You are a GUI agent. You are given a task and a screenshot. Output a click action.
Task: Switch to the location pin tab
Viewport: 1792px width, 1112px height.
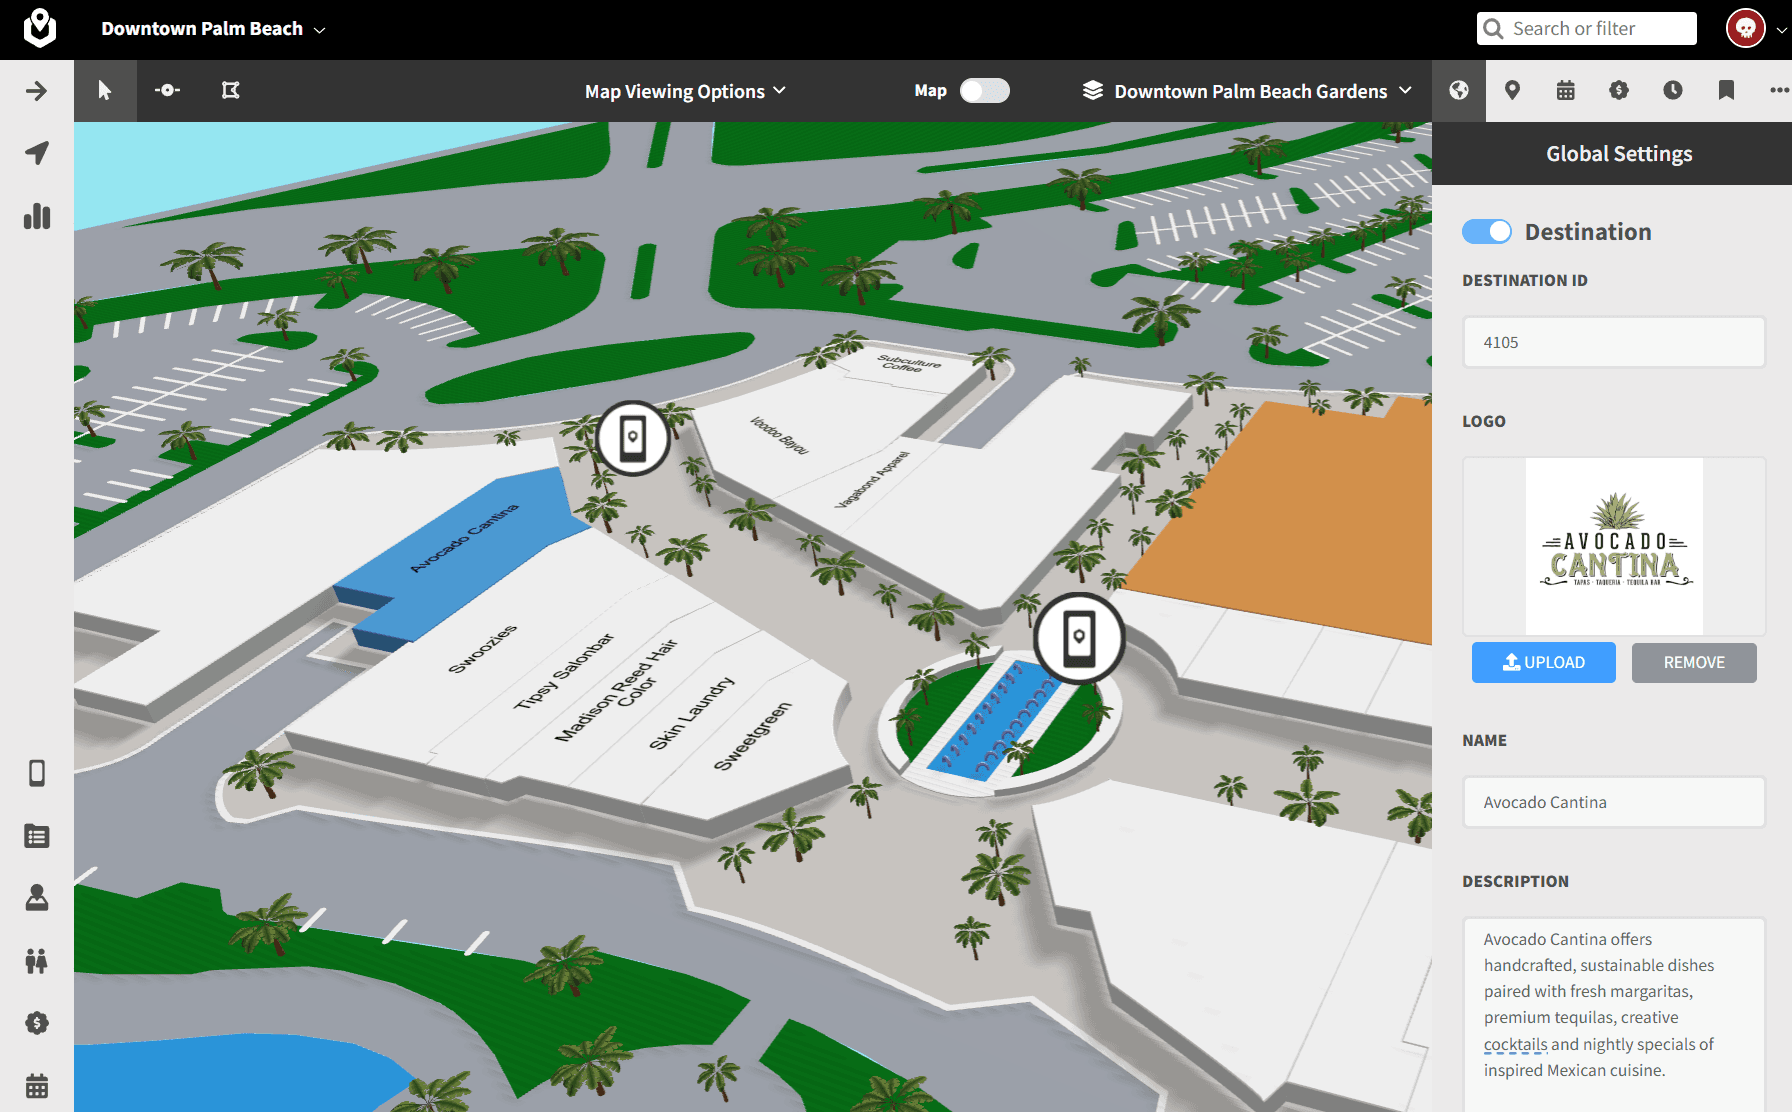tap(1512, 91)
